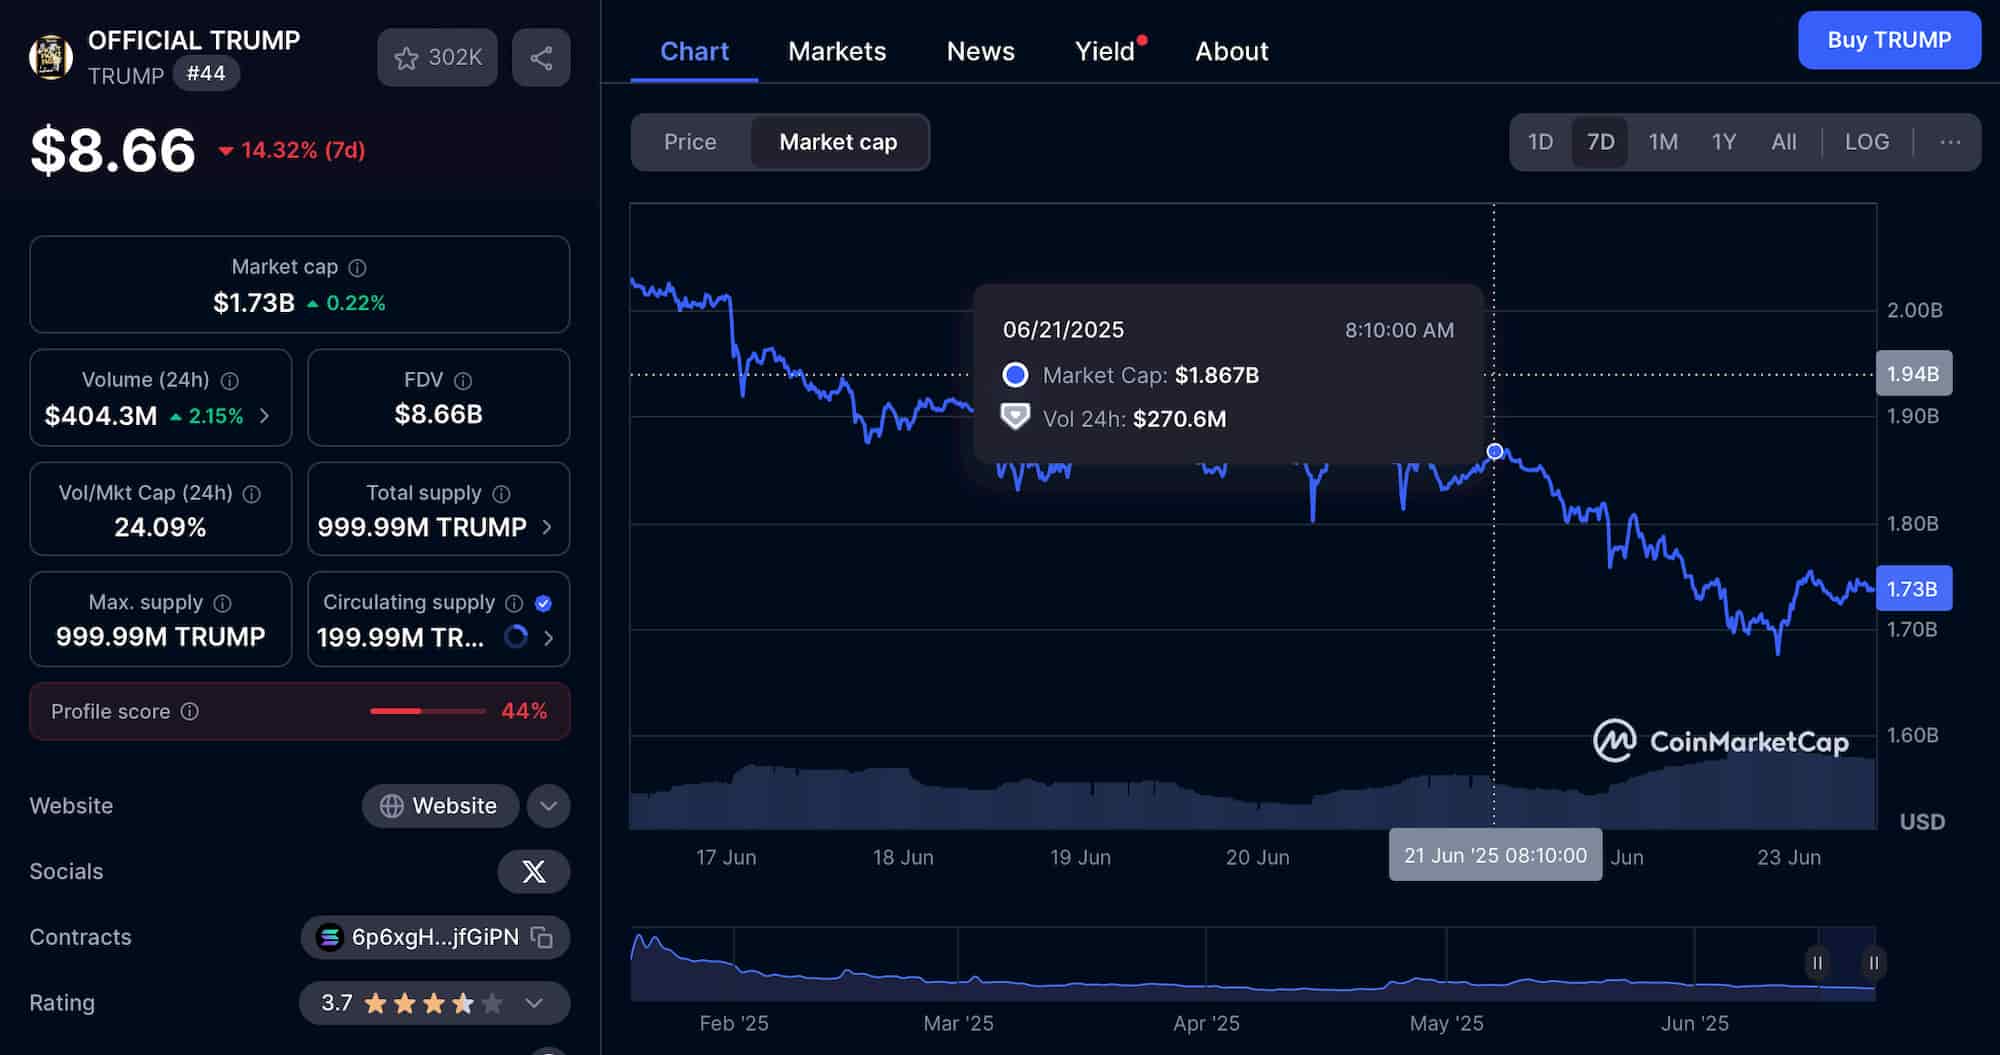2000x1055 pixels.
Task: Open the Yield tab
Action: pos(1105,51)
